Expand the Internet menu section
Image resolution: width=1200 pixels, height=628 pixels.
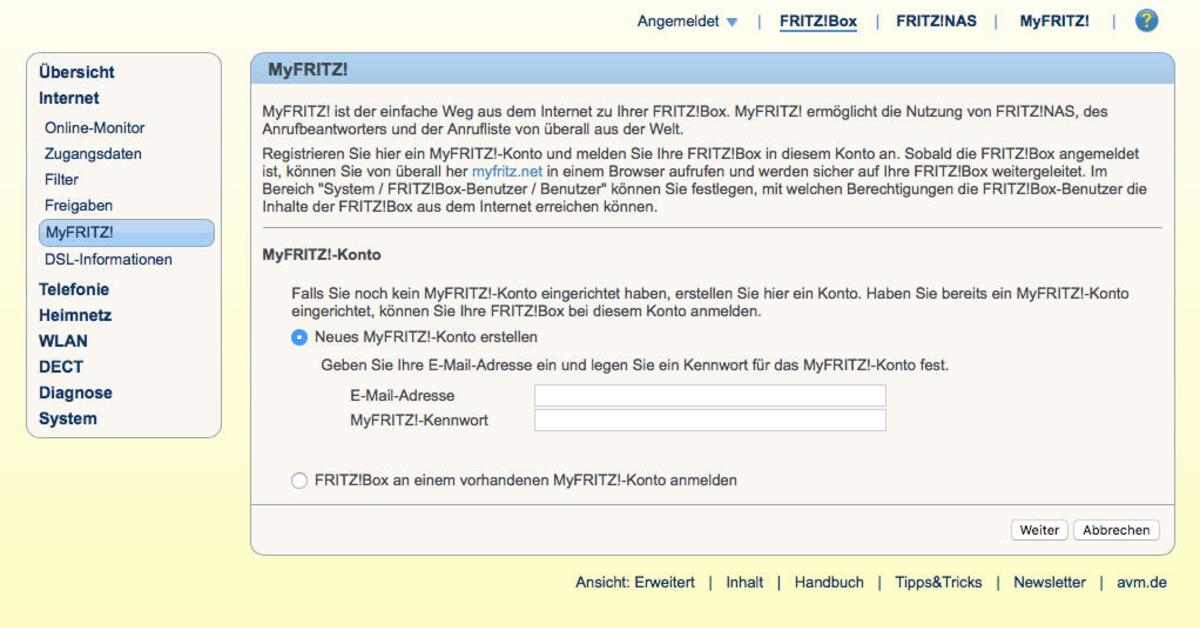click(x=70, y=98)
